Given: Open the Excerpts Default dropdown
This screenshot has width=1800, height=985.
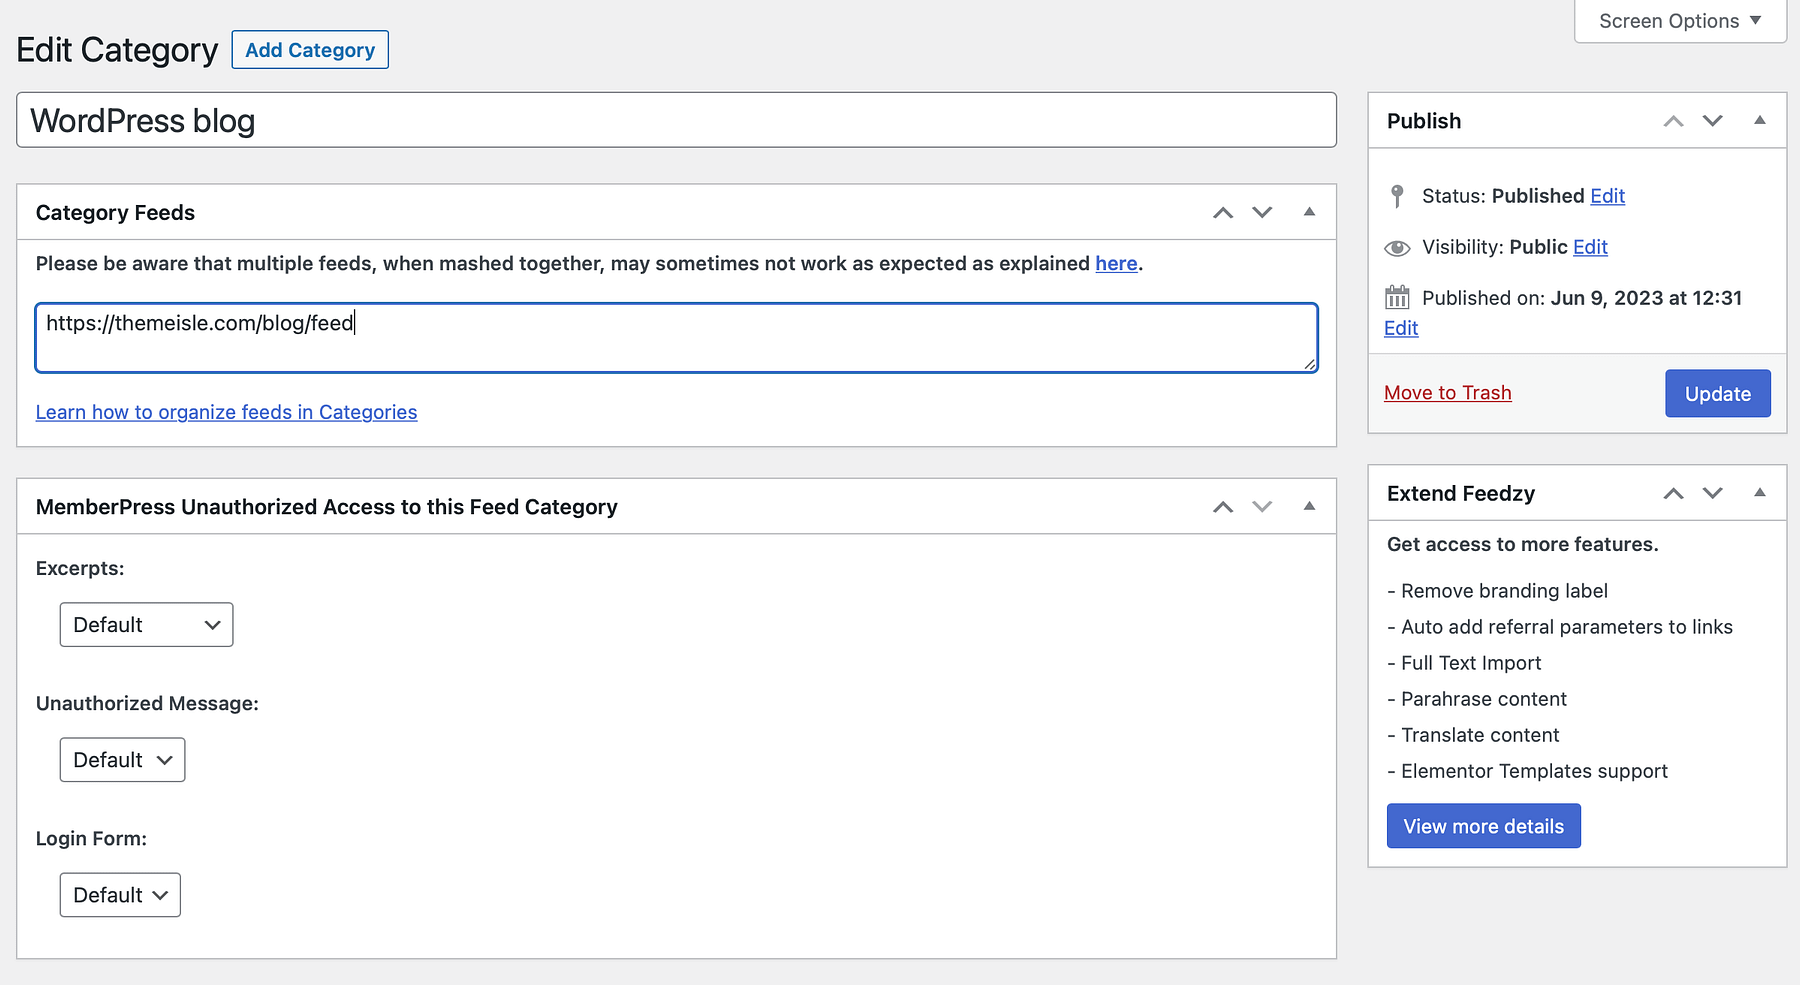Looking at the screenshot, I should (146, 624).
